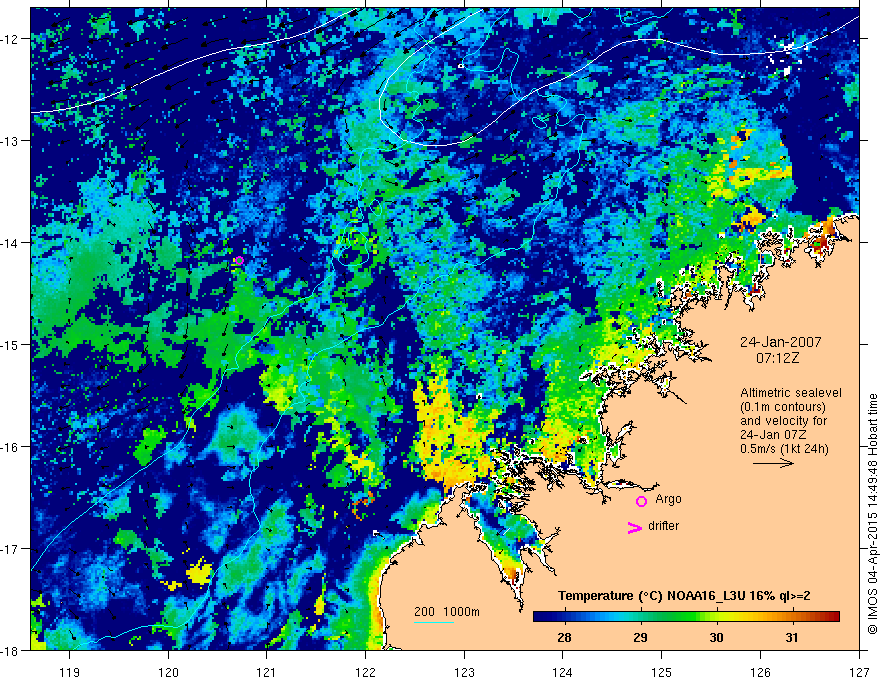The height and width of the screenshot is (680, 880).
Task: Click the colorbar value "29"
Action: (640, 637)
